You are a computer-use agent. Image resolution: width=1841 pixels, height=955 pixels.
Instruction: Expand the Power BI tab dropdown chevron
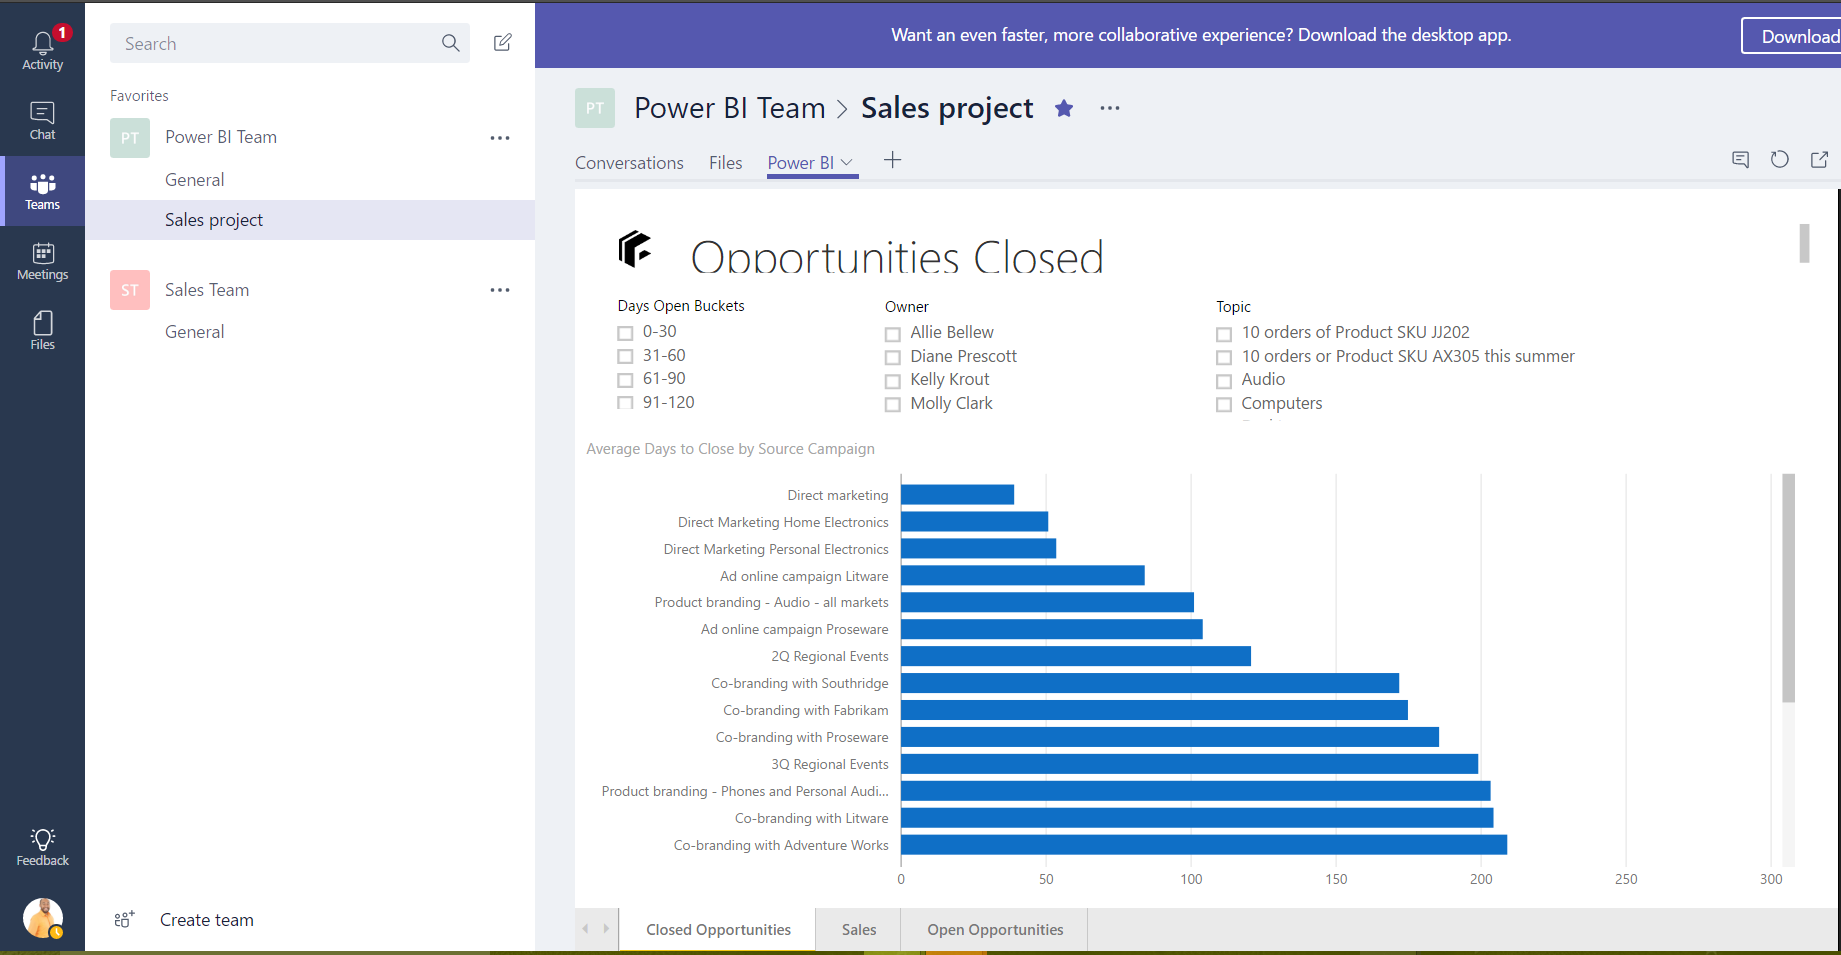(x=847, y=162)
